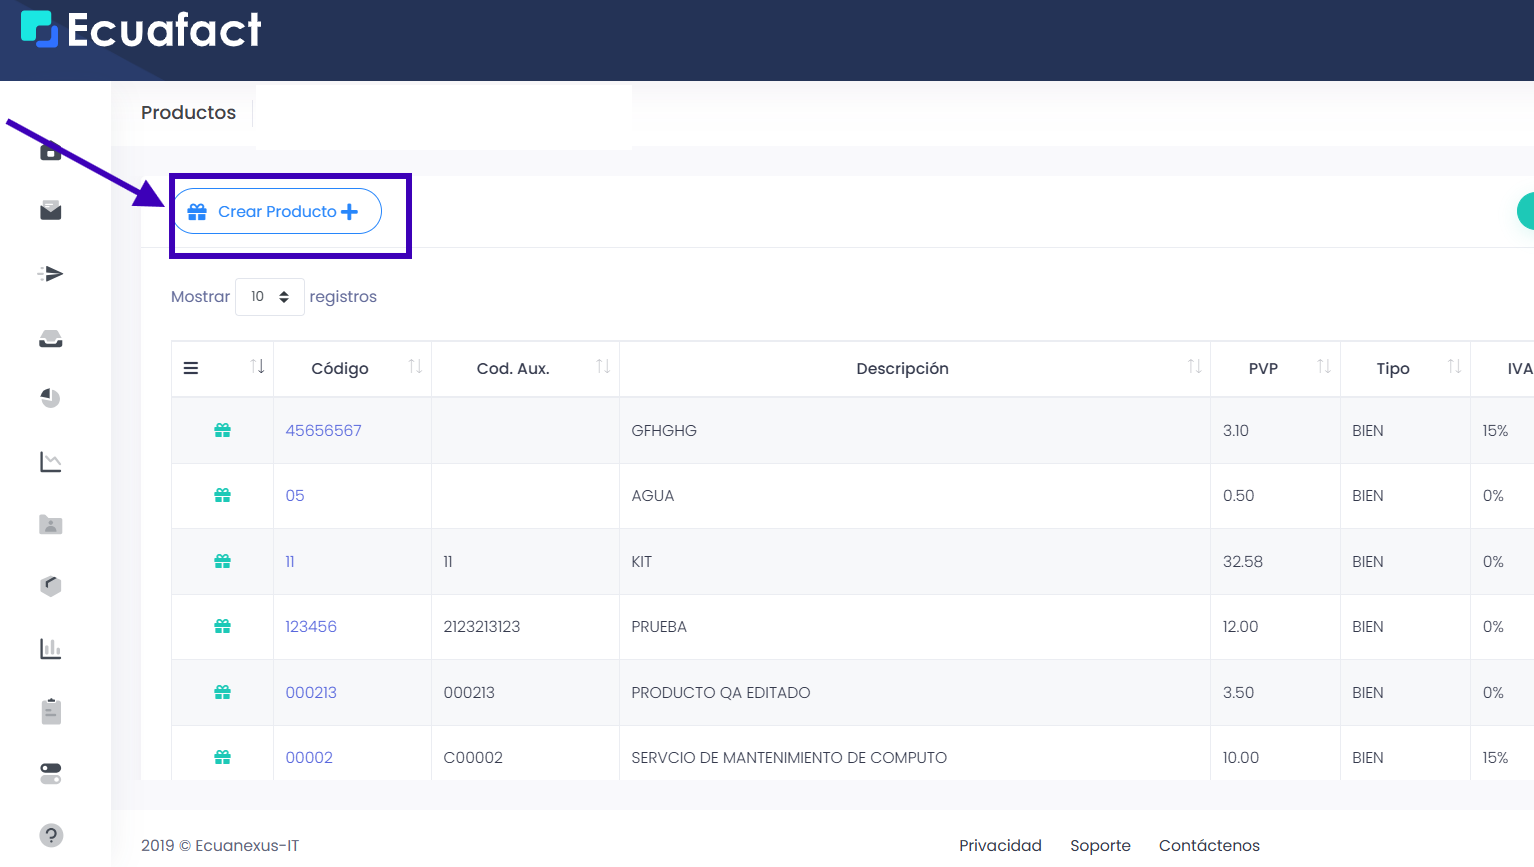Open the dashboard camera icon in the sidebar
Screen dimensions: 1534x867
coord(50,153)
